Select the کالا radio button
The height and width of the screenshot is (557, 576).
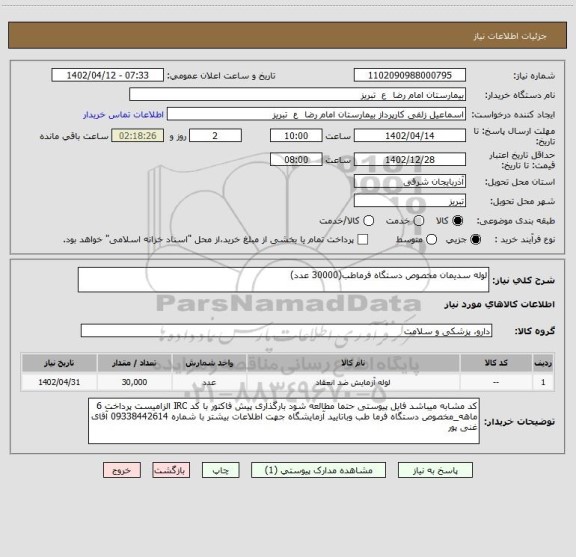(x=458, y=221)
